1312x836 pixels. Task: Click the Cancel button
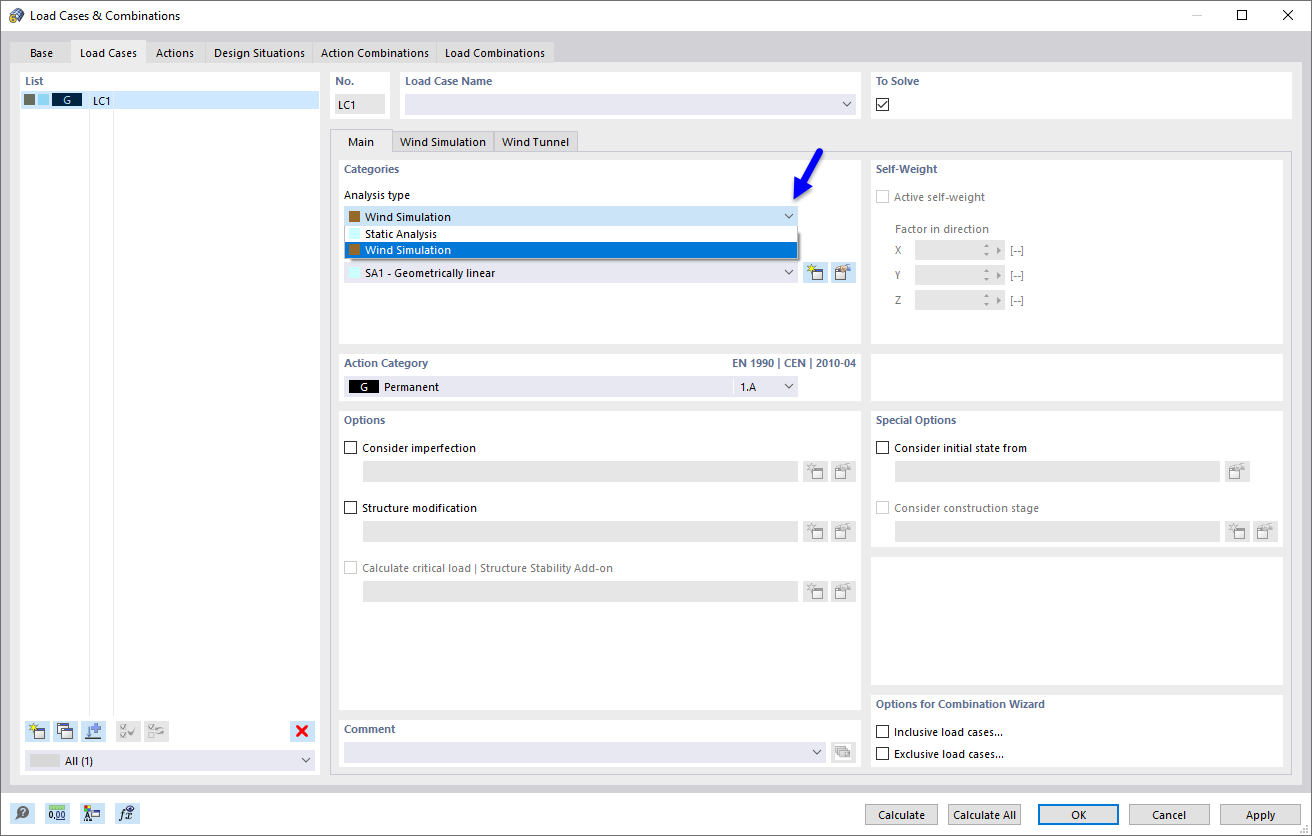click(x=1169, y=814)
